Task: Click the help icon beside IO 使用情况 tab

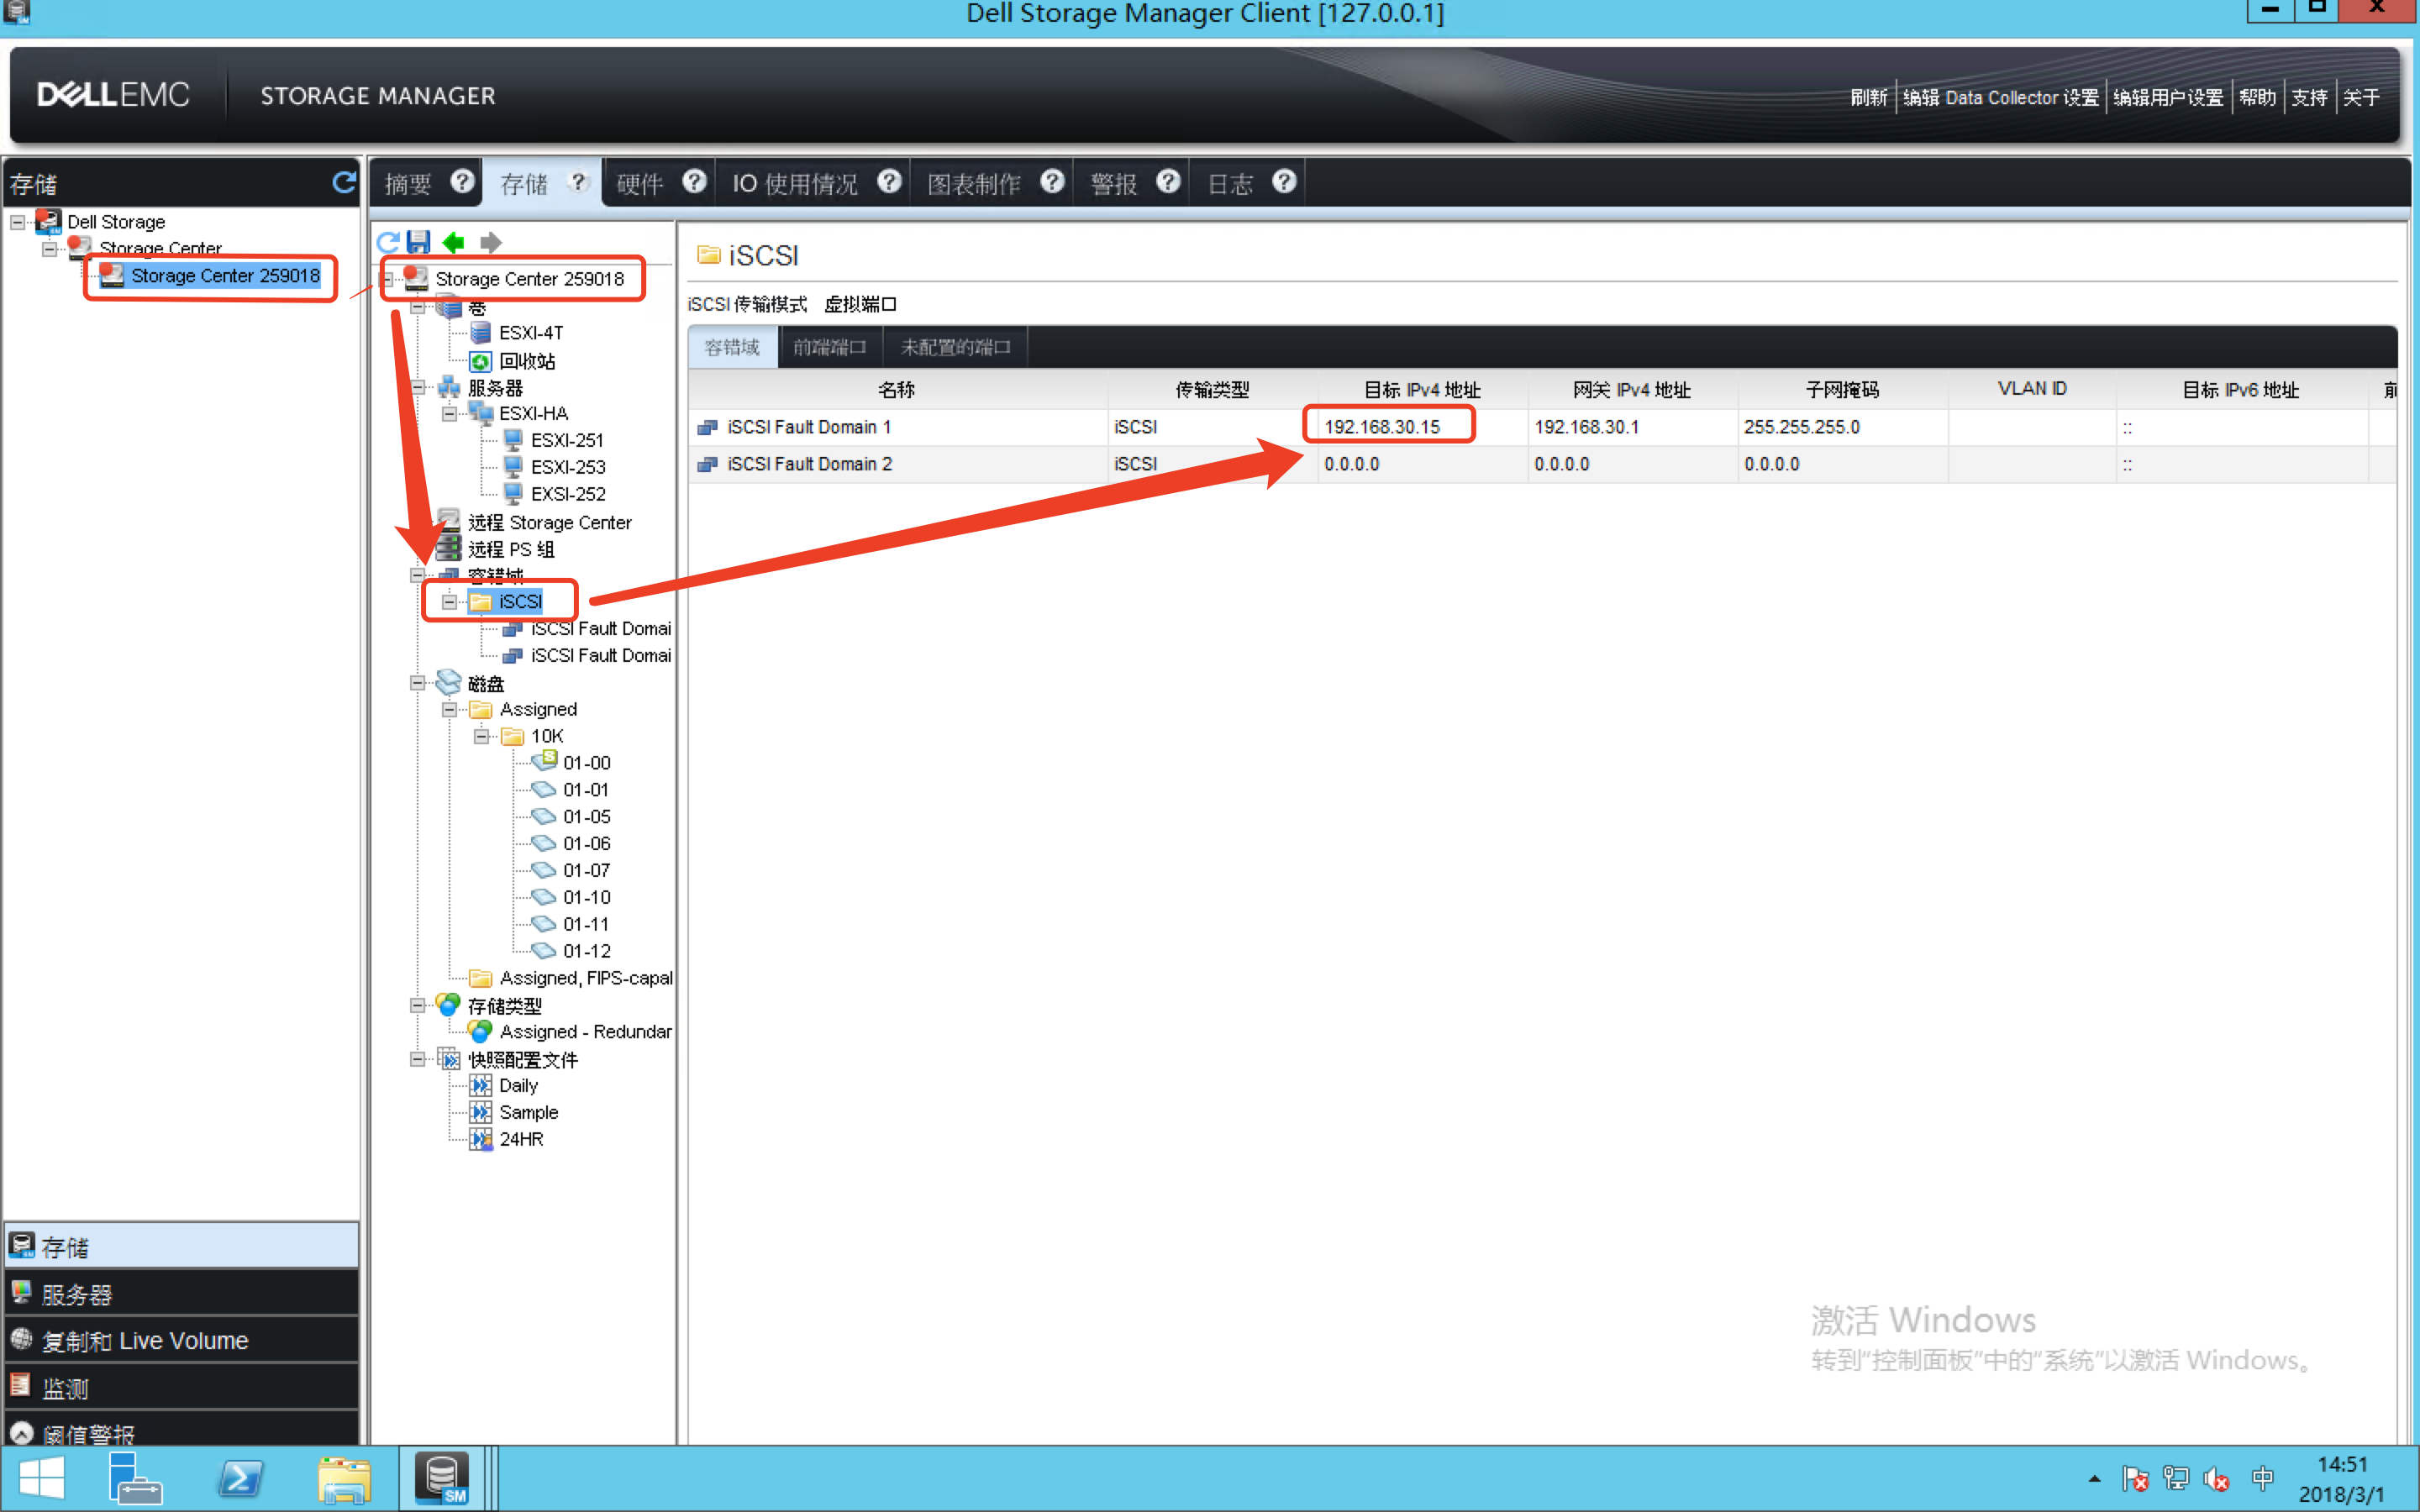Action: click(889, 182)
